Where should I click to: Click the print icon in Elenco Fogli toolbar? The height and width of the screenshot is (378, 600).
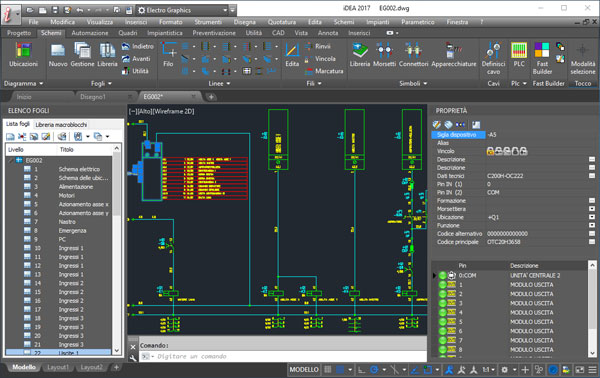click(62, 136)
